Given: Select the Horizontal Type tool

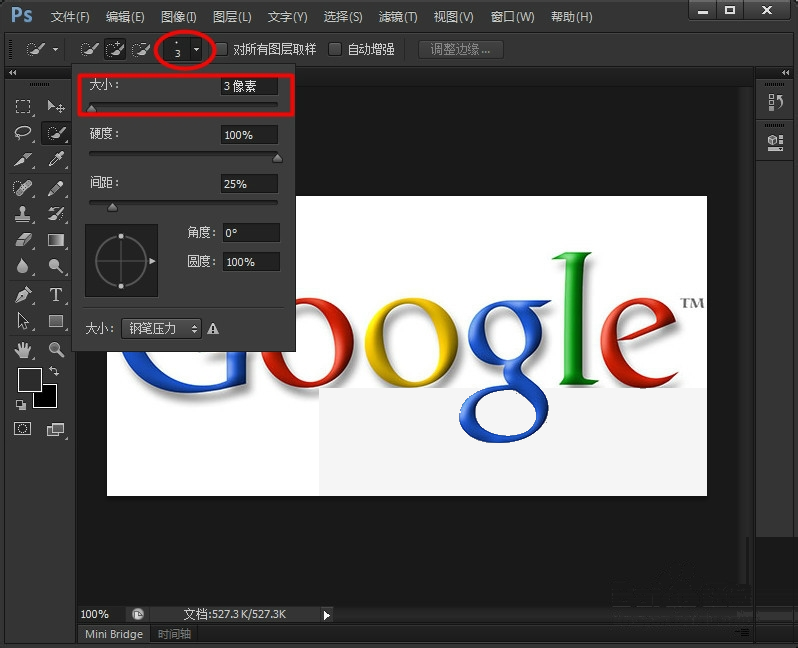Looking at the screenshot, I should point(55,295).
